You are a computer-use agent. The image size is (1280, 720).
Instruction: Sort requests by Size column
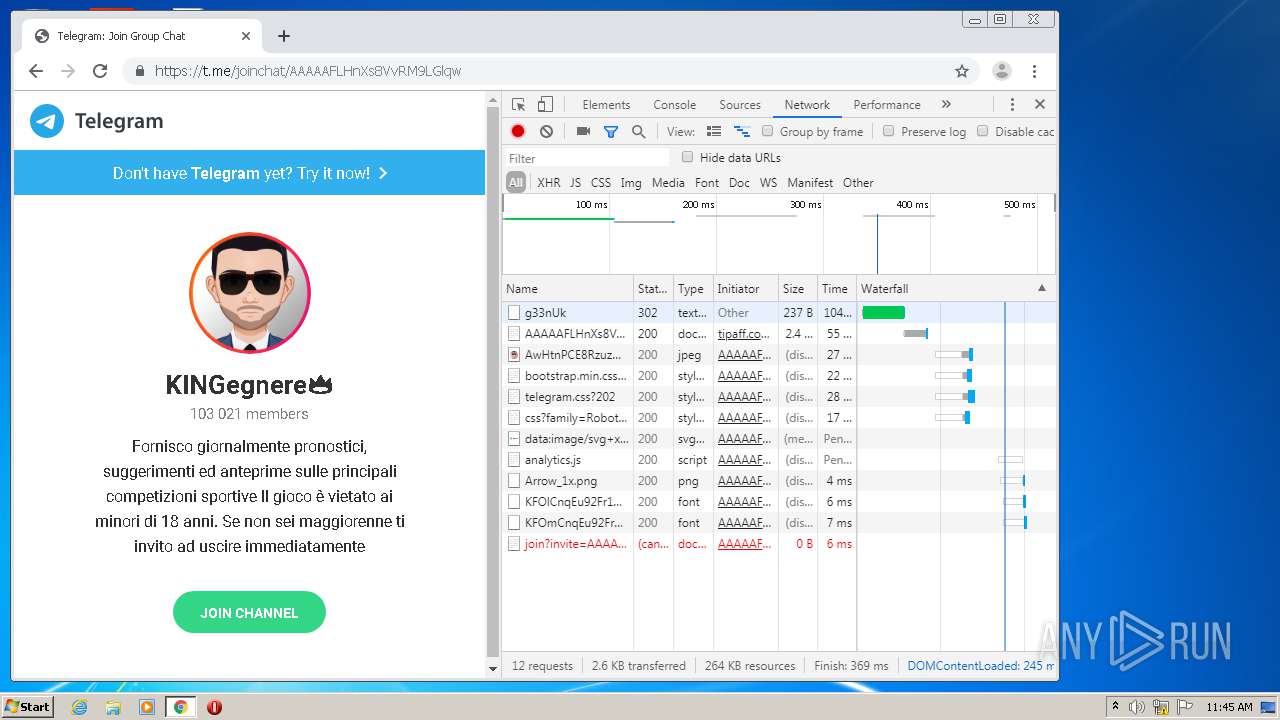[797, 288]
